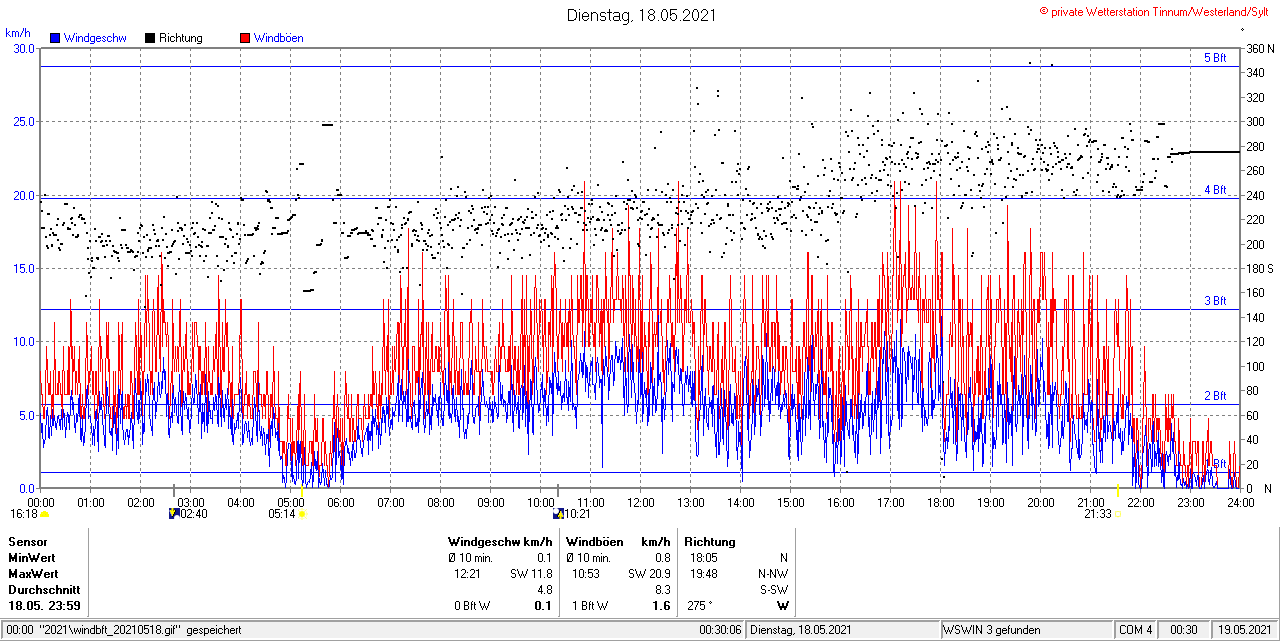The width and height of the screenshot is (1280, 641).
Task: Click the sunrise icon next to 05:14
Action: coord(303,515)
